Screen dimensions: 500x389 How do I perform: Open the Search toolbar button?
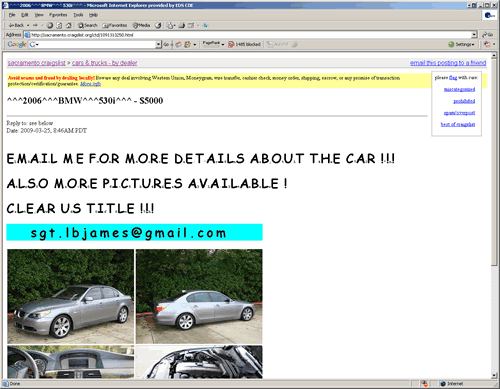click(x=88, y=25)
